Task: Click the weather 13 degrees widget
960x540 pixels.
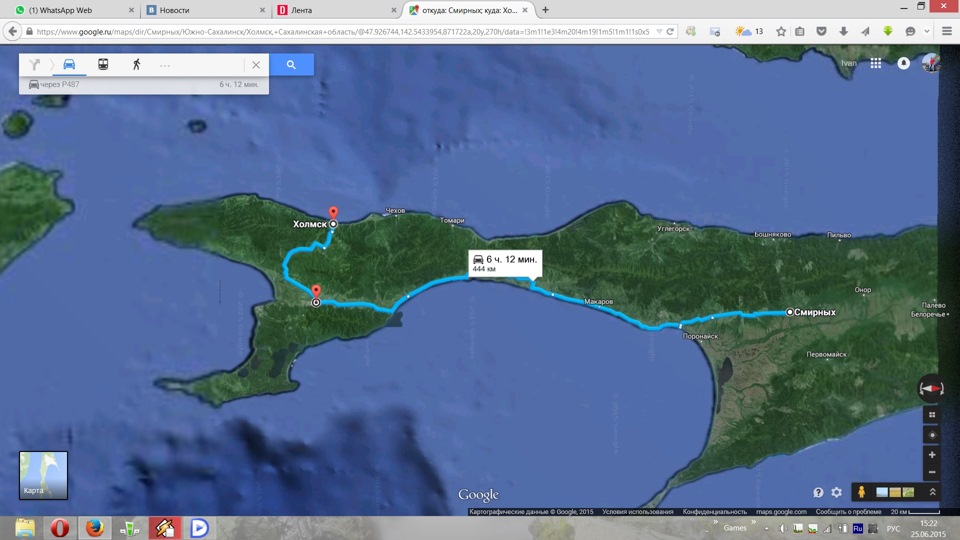Action: click(749, 31)
